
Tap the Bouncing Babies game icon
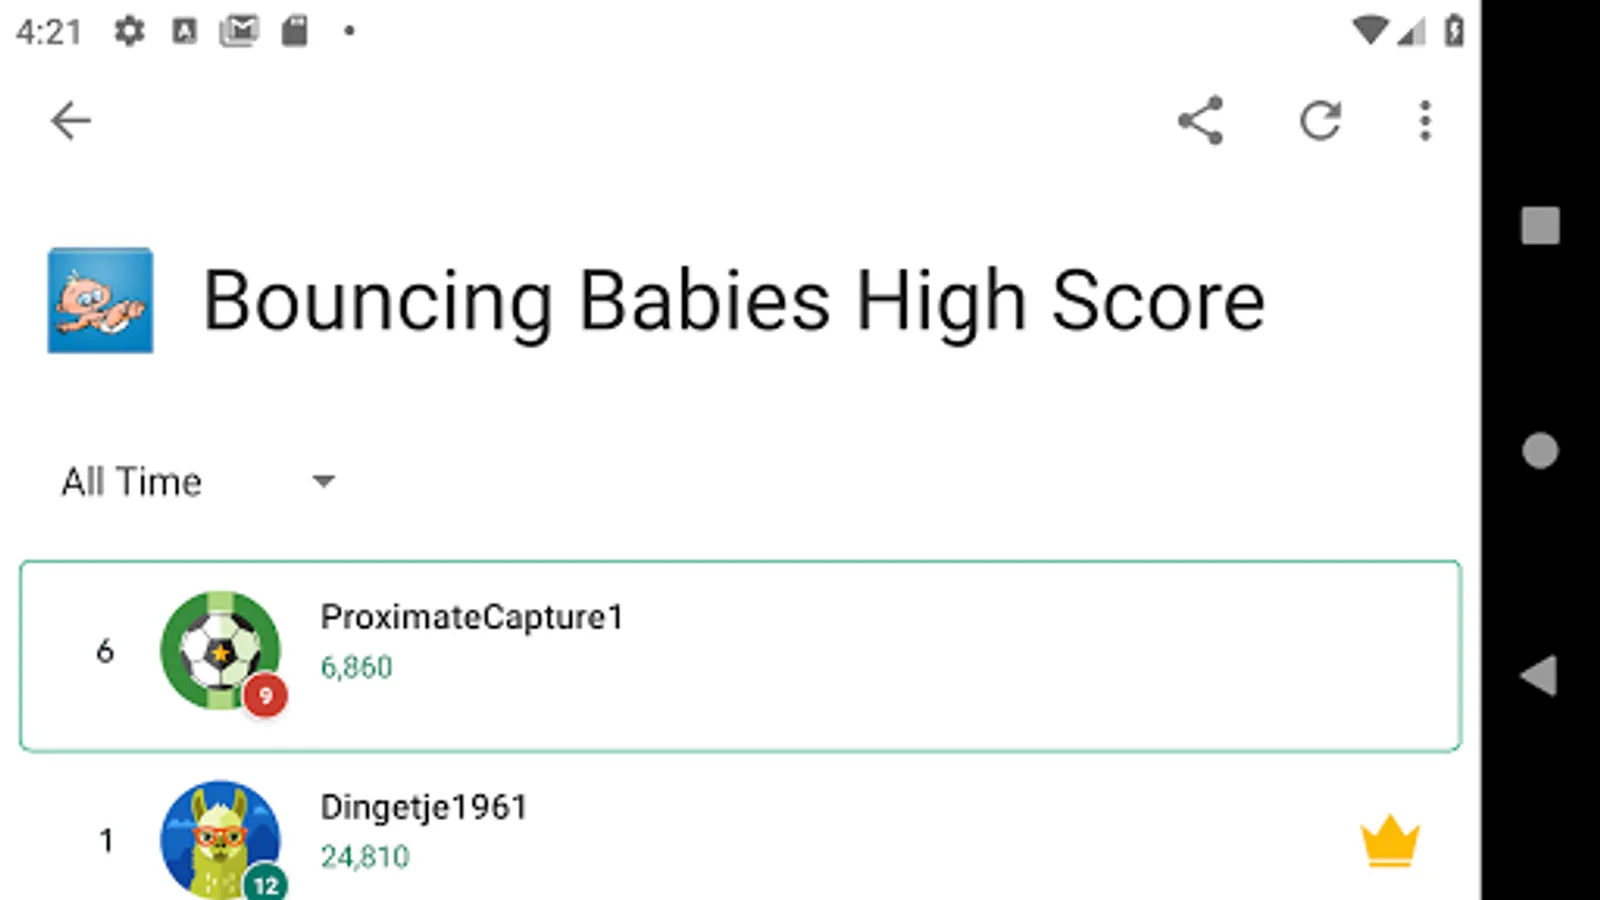(100, 300)
